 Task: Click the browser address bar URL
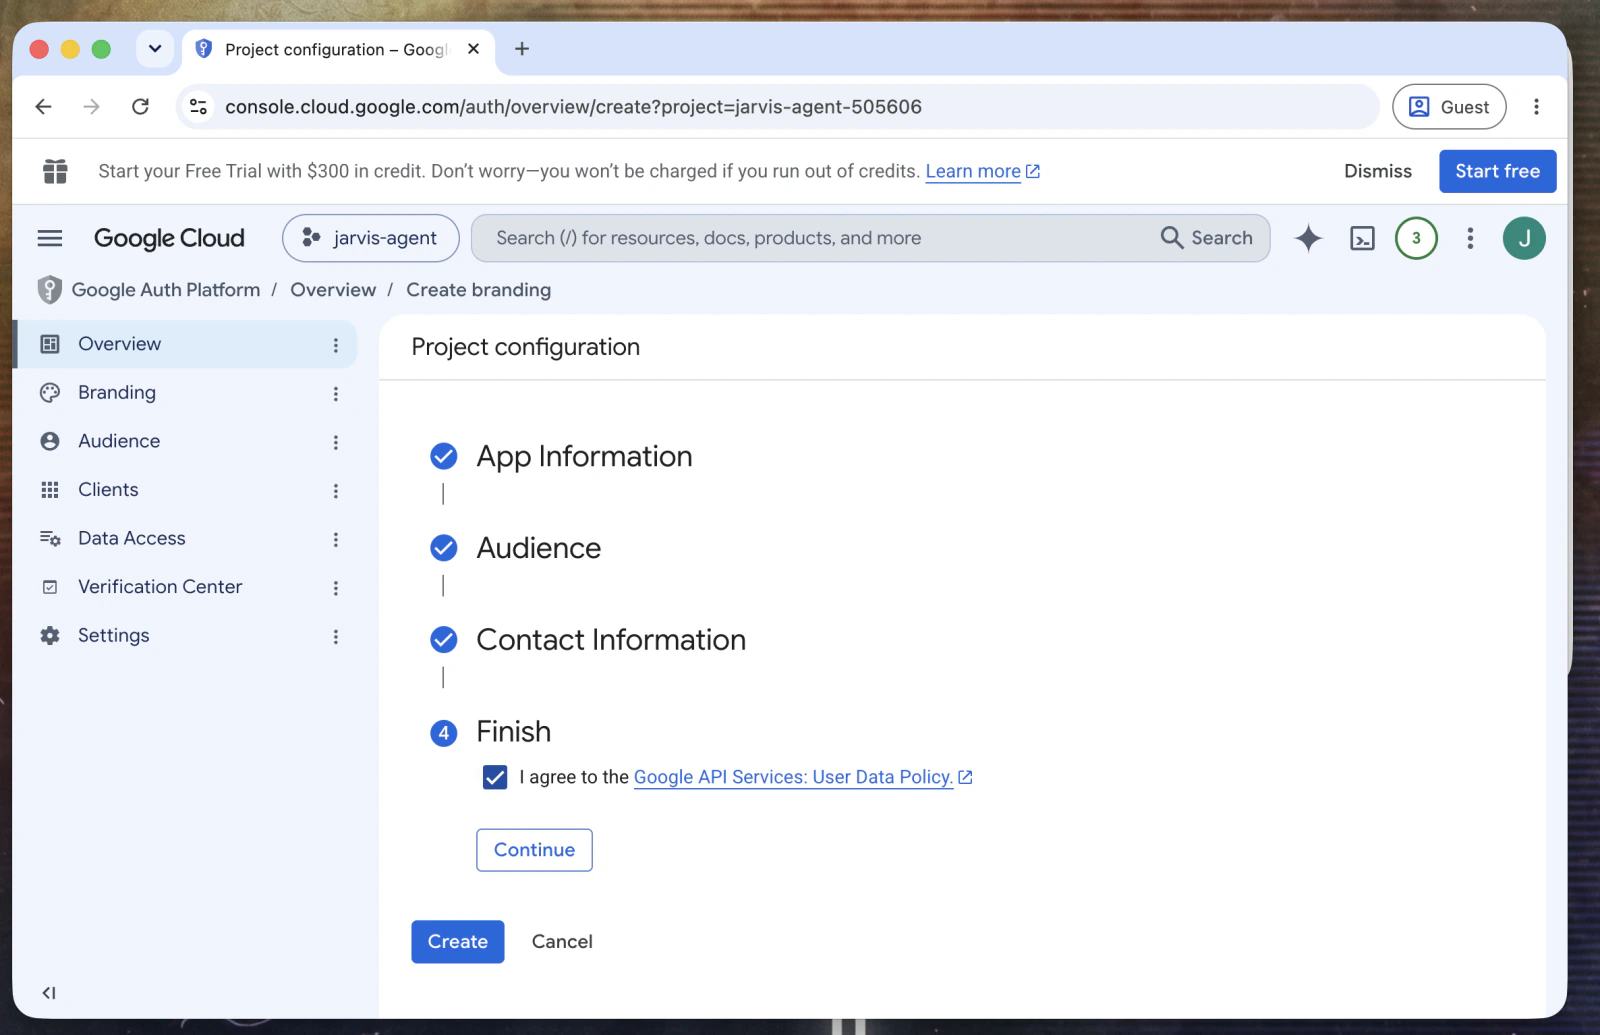573,107
